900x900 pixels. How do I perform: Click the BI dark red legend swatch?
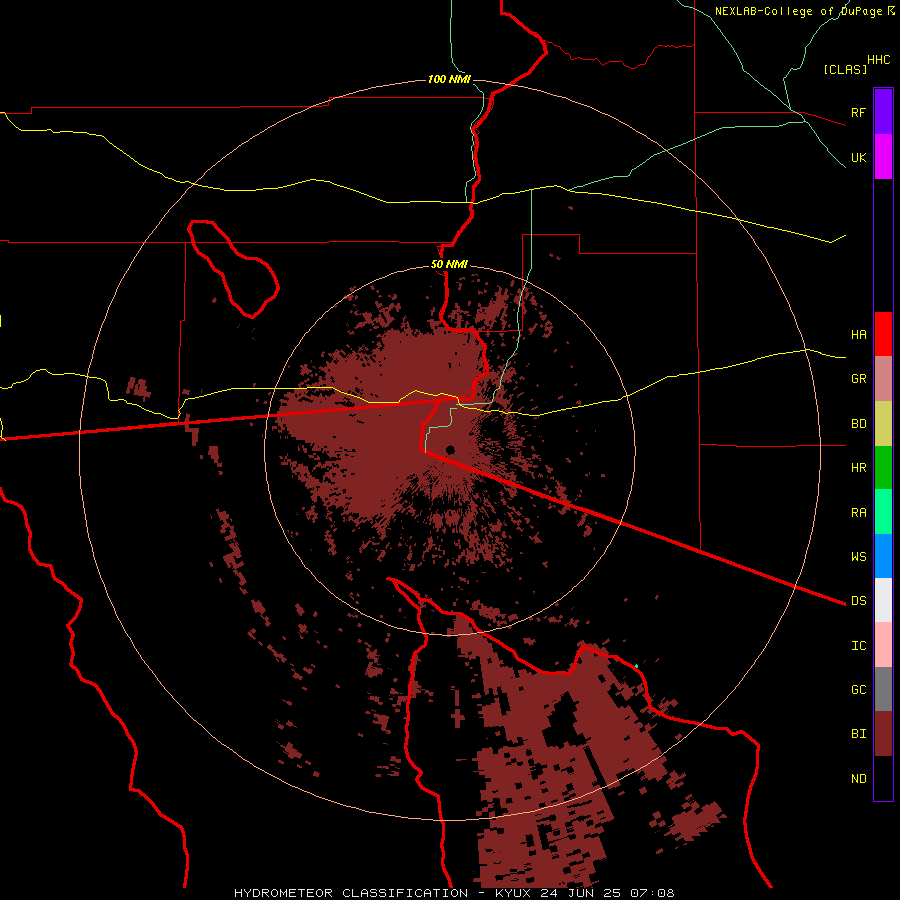click(x=883, y=734)
